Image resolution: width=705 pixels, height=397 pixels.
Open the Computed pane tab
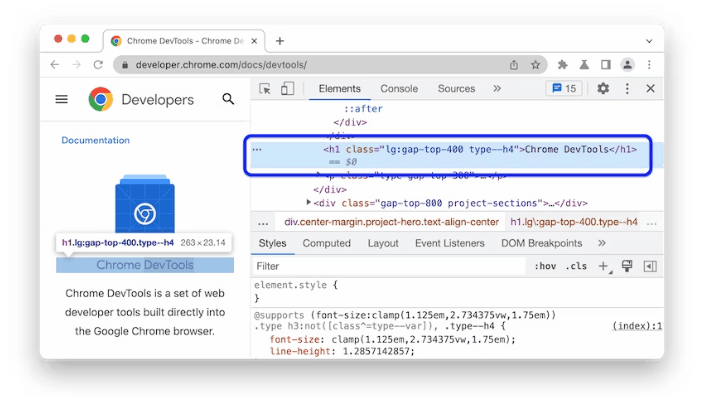(x=326, y=243)
